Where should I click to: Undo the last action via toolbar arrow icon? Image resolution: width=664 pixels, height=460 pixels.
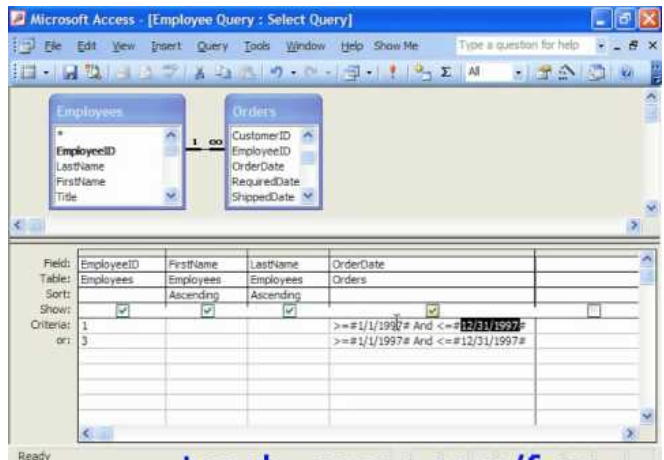click(x=276, y=72)
